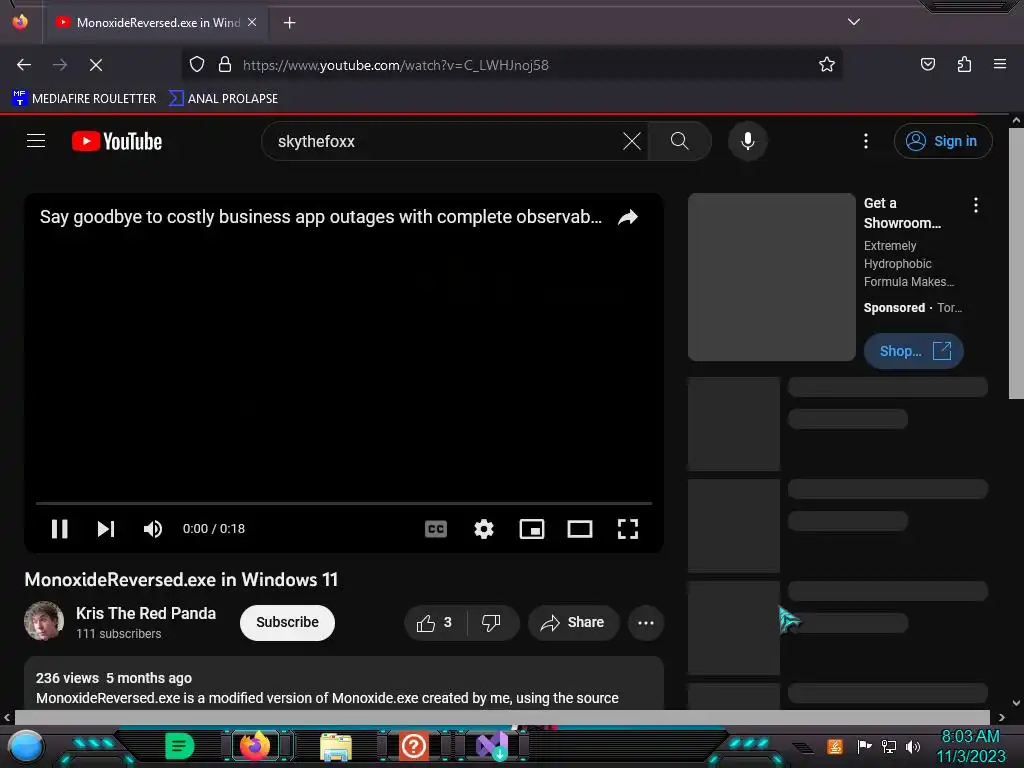
Task: Like the video with thumbs up
Action: click(435, 622)
